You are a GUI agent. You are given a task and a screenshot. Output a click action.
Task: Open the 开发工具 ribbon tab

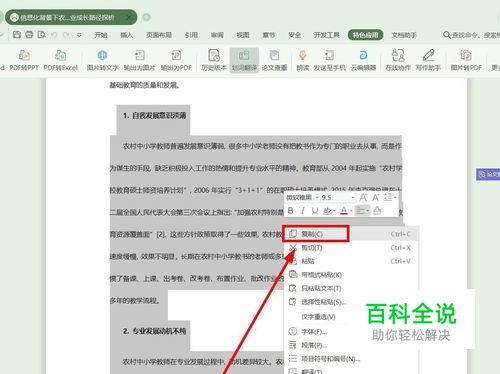tap(327, 35)
